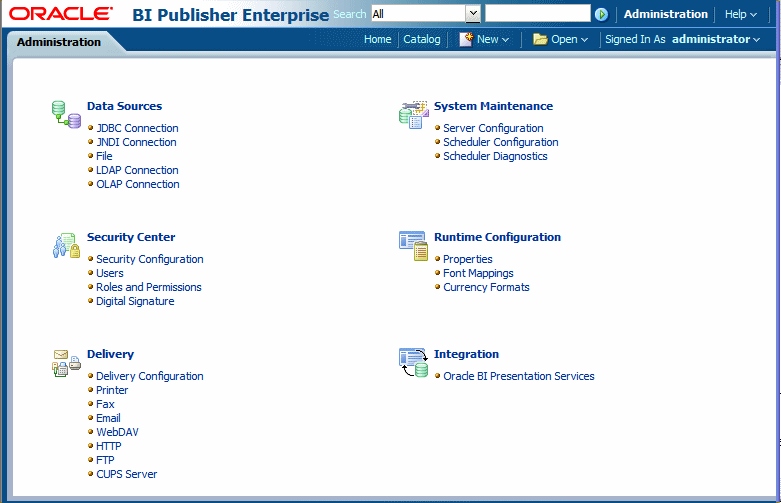This screenshot has height=503, width=781.
Task: Open Scheduler Diagnostics
Action: click(x=495, y=156)
